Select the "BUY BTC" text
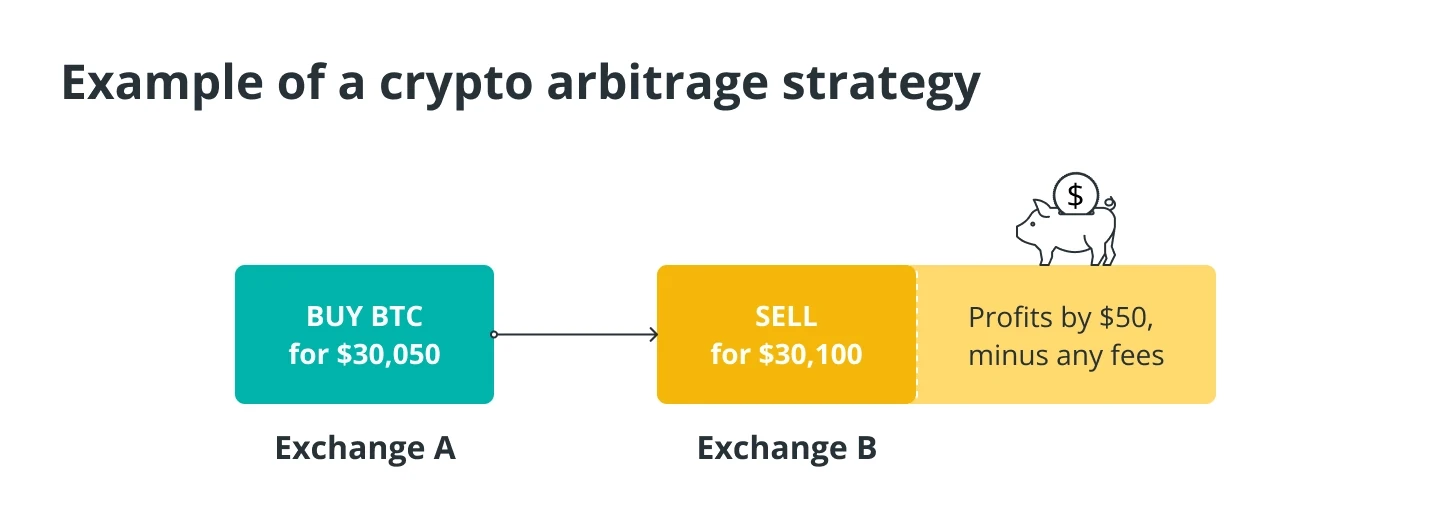Screen dimensions: 1450x516 pyautogui.click(x=364, y=318)
